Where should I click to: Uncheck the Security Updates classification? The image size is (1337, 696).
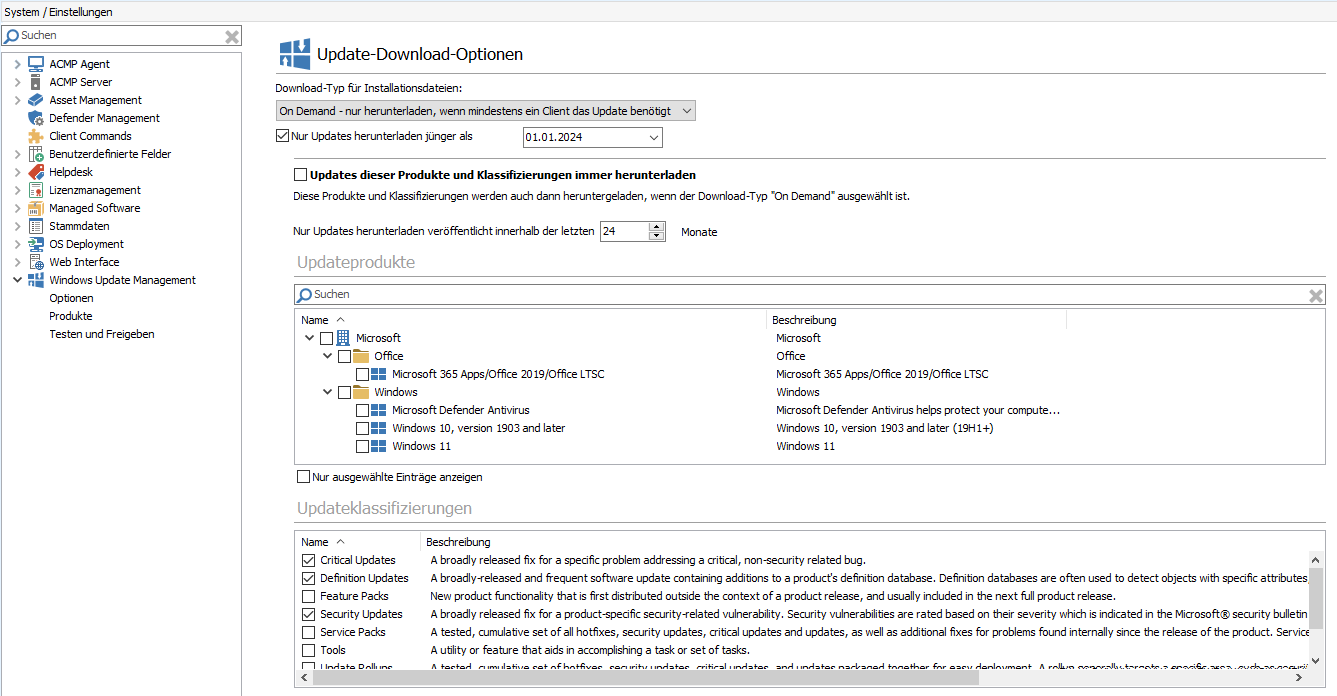click(x=307, y=613)
